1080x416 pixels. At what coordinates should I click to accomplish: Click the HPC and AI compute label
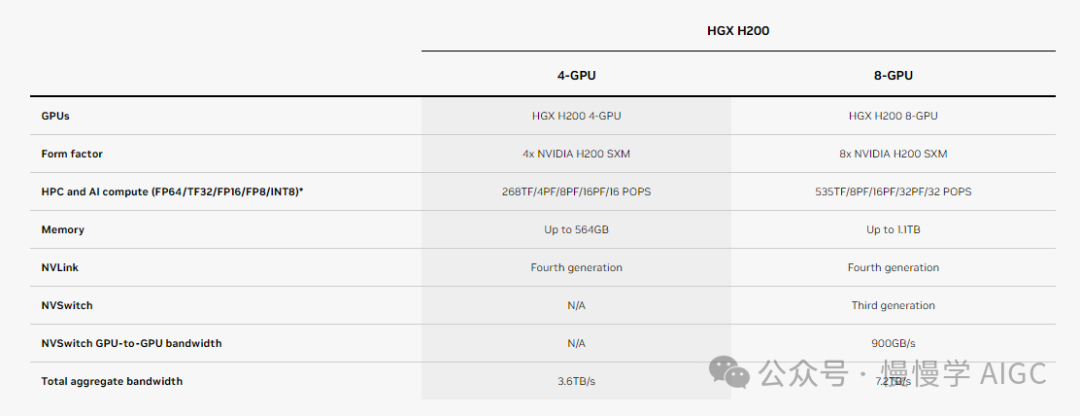(x=172, y=192)
